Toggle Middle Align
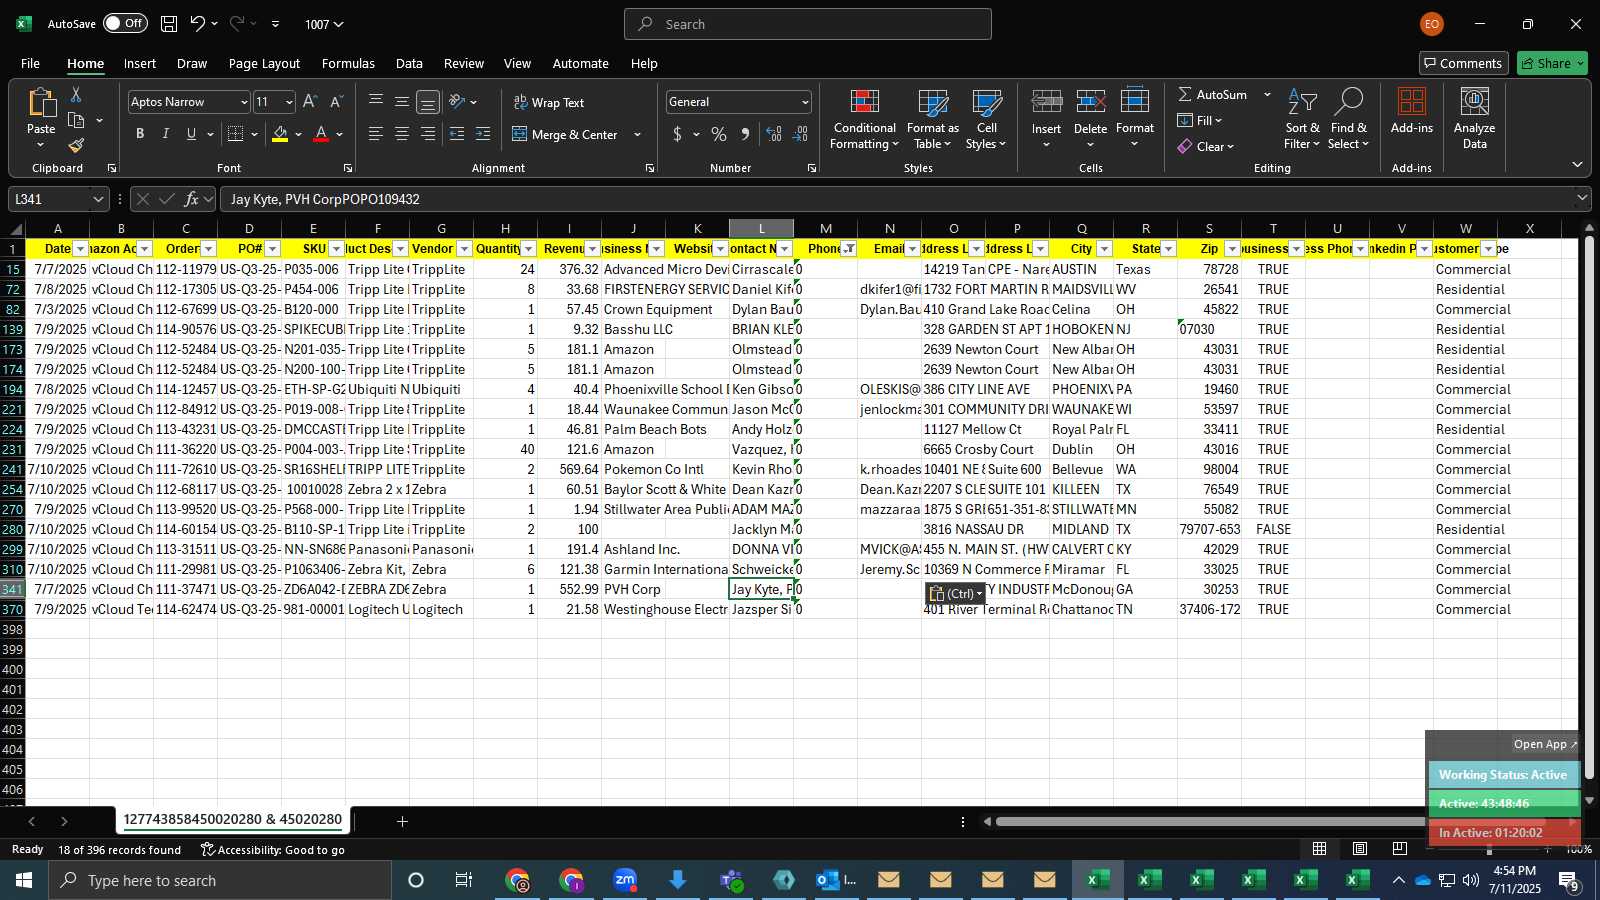 click(402, 101)
